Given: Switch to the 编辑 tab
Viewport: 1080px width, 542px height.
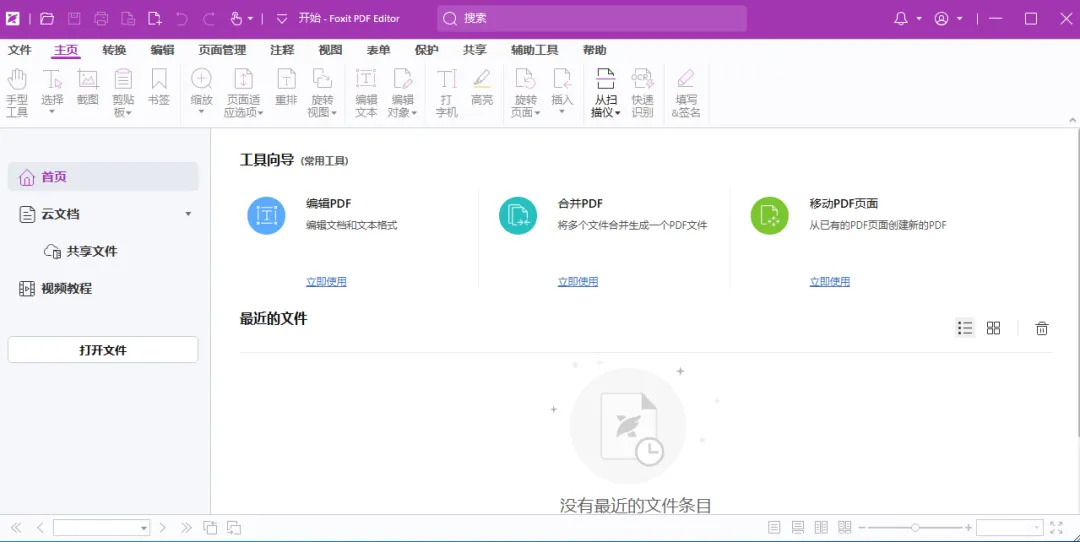Looking at the screenshot, I should pyautogui.click(x=163, y=50).
